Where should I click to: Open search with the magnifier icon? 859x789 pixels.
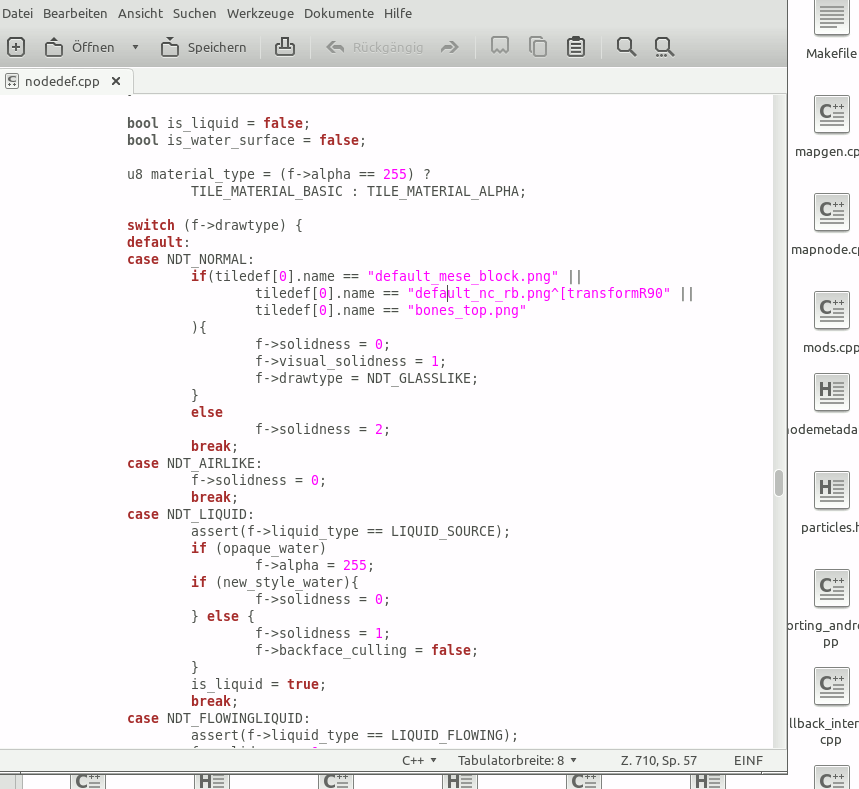[626, 47]
